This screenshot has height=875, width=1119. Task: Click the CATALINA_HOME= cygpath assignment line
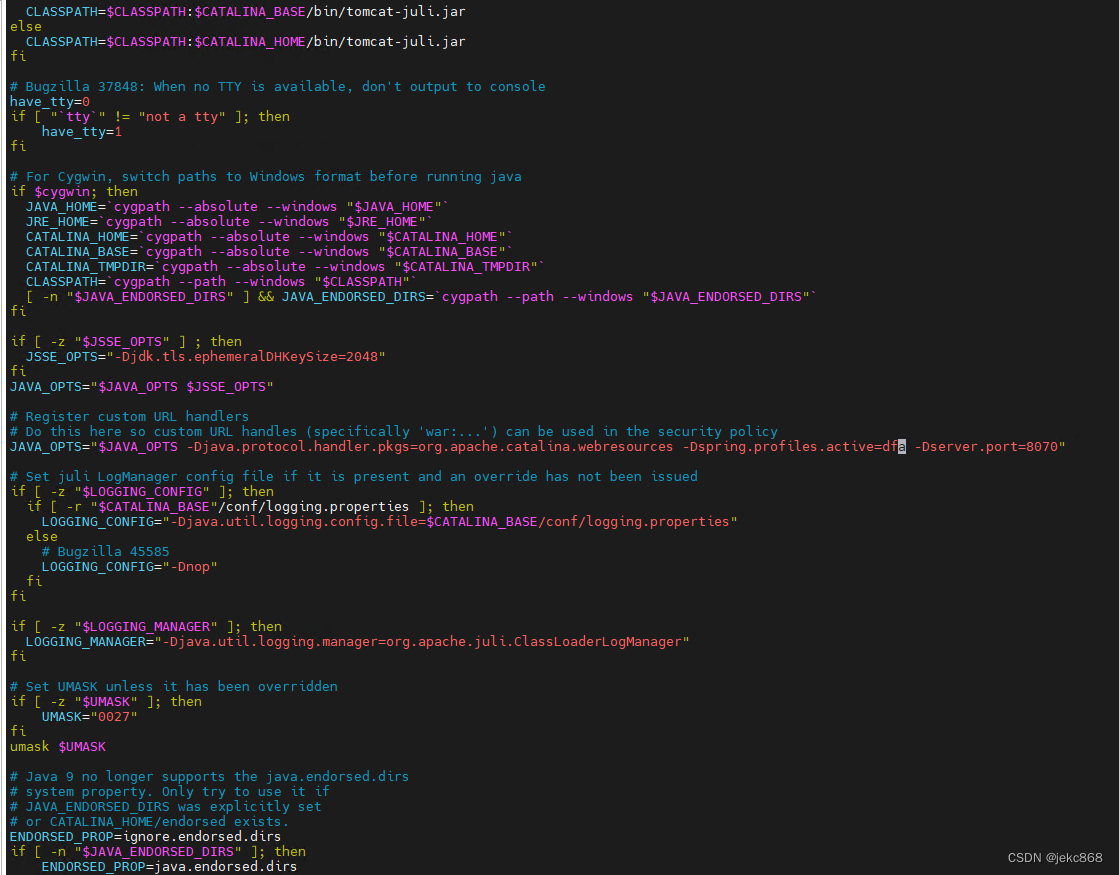coord(269,237)
